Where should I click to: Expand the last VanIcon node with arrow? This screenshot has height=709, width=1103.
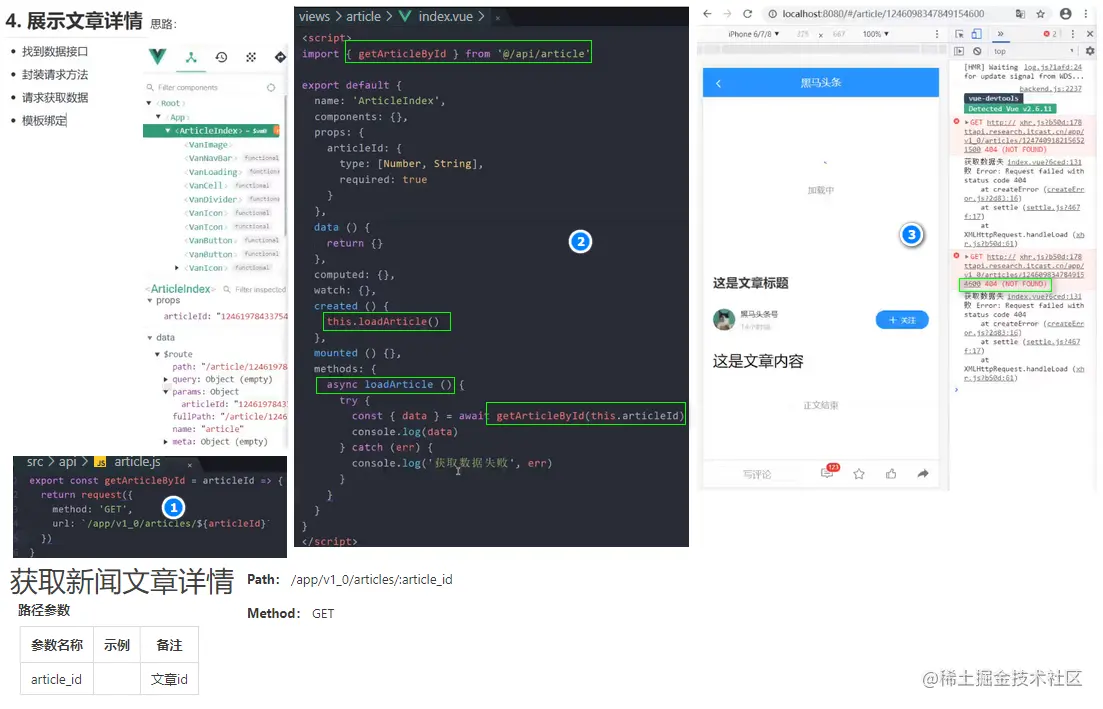(176, 267)
